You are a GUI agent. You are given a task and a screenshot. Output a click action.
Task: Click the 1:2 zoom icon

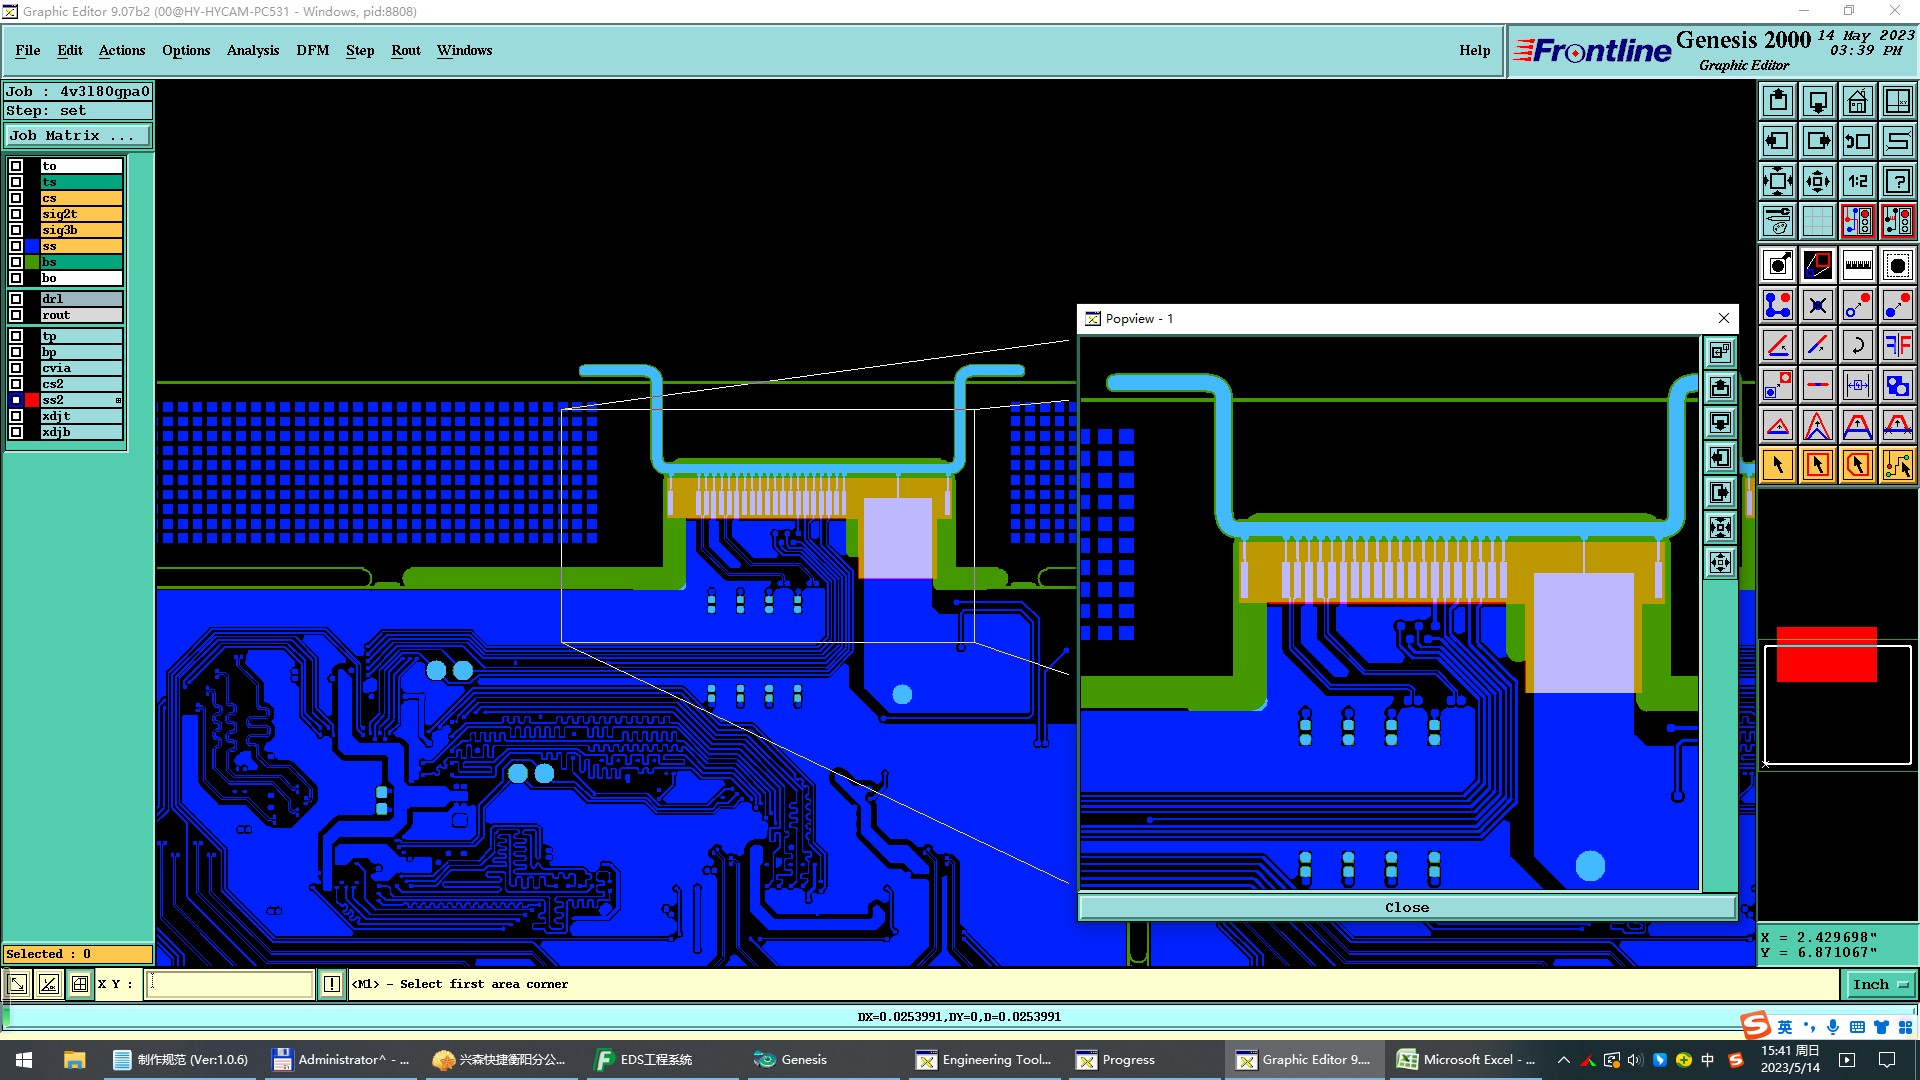[1857, 181]
